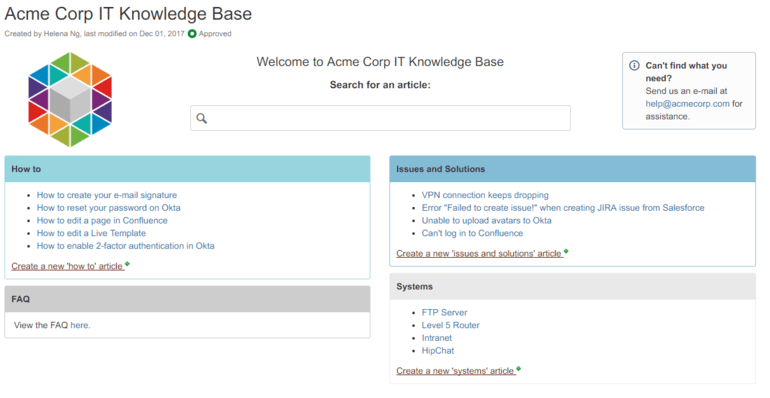
Task: Click the page title 'Acme Corp IT Knowledge Base'
Action: 128,14
